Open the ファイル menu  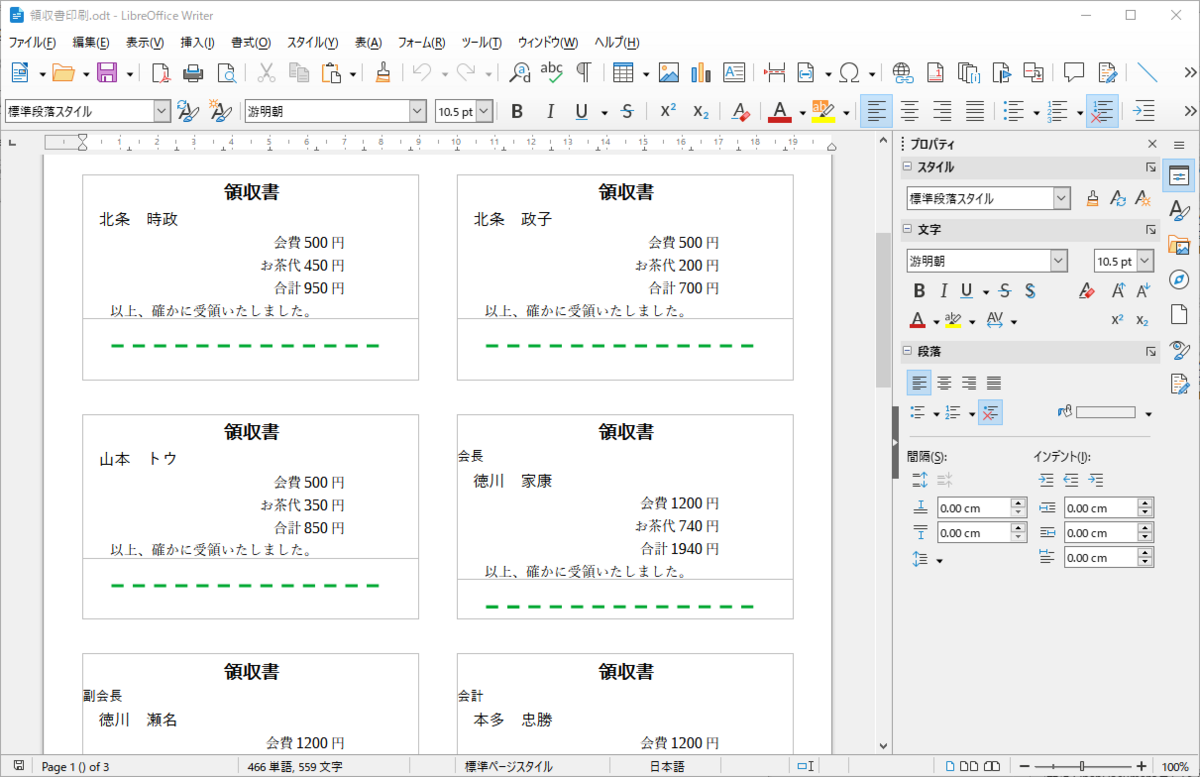32,43
